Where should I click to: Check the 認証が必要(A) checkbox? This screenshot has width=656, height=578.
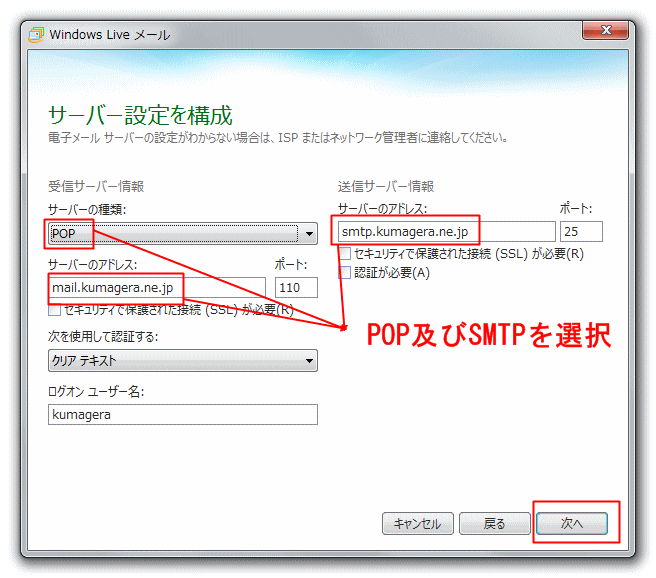click(x=345, y=273)
